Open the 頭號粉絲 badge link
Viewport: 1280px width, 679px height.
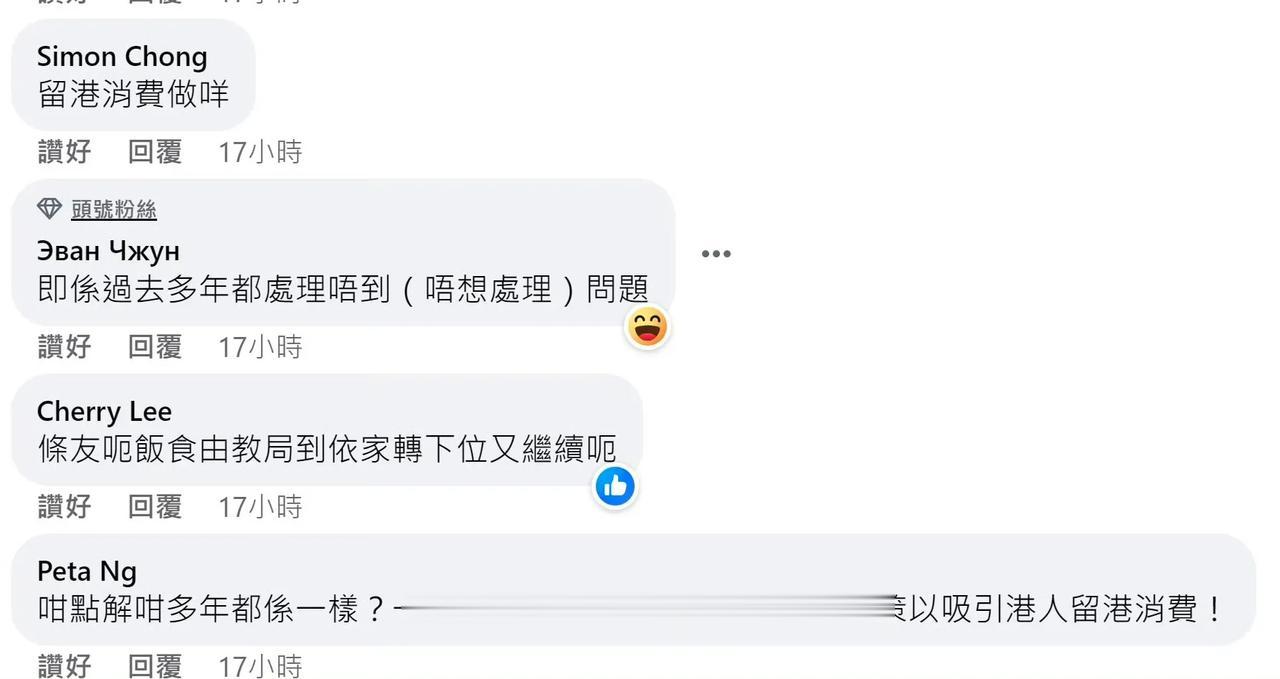114,210
